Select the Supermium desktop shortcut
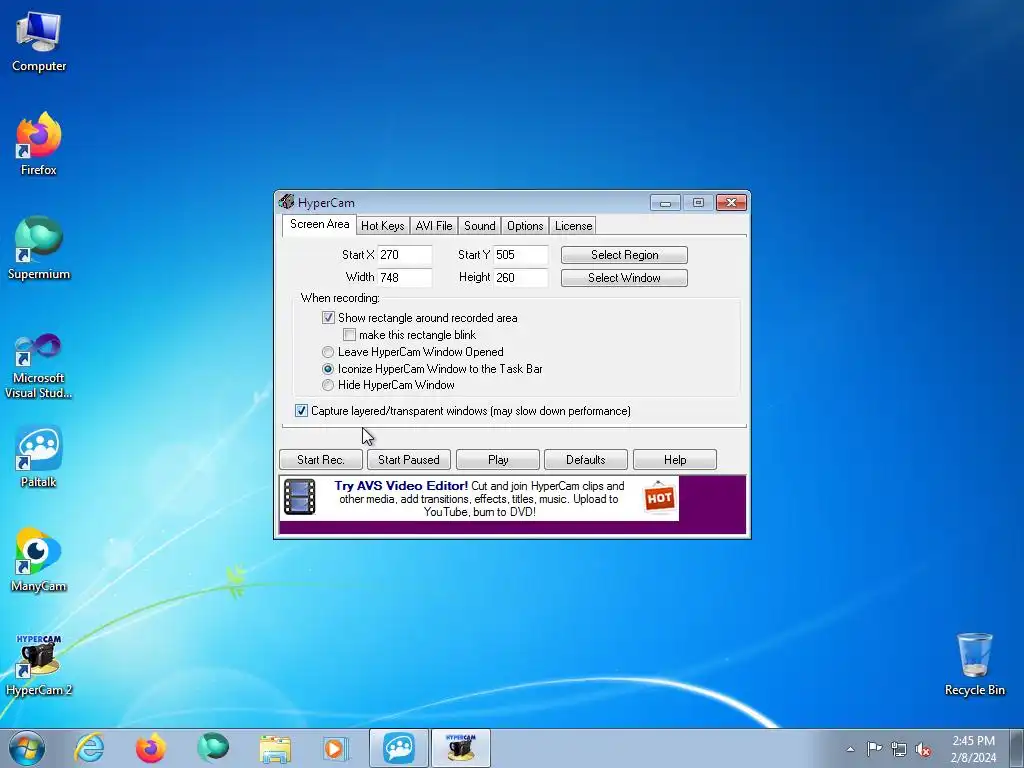The height and width of the screenshot is (768, 1024). pyautogui.click(x=39, y=248)
